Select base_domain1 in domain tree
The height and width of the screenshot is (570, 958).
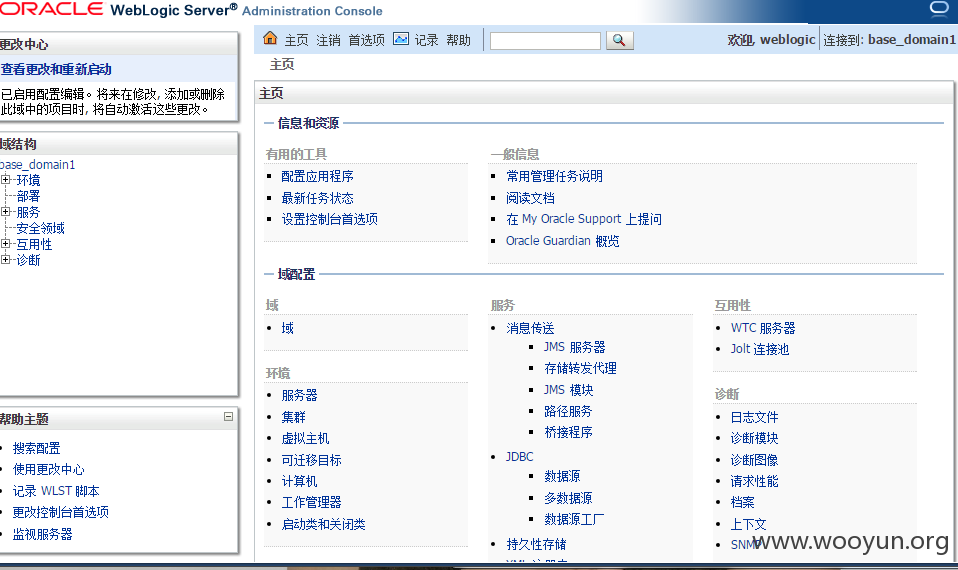pos(37,164)
